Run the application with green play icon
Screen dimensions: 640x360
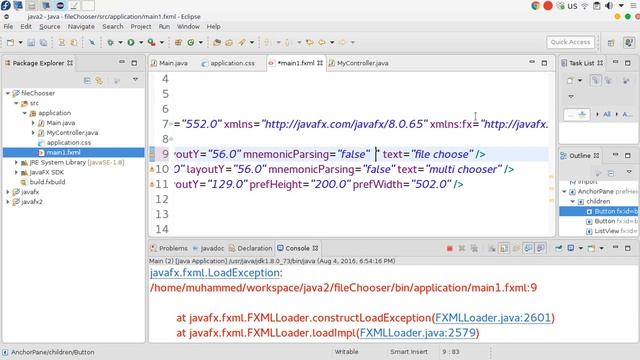click(x=131, y=42)
